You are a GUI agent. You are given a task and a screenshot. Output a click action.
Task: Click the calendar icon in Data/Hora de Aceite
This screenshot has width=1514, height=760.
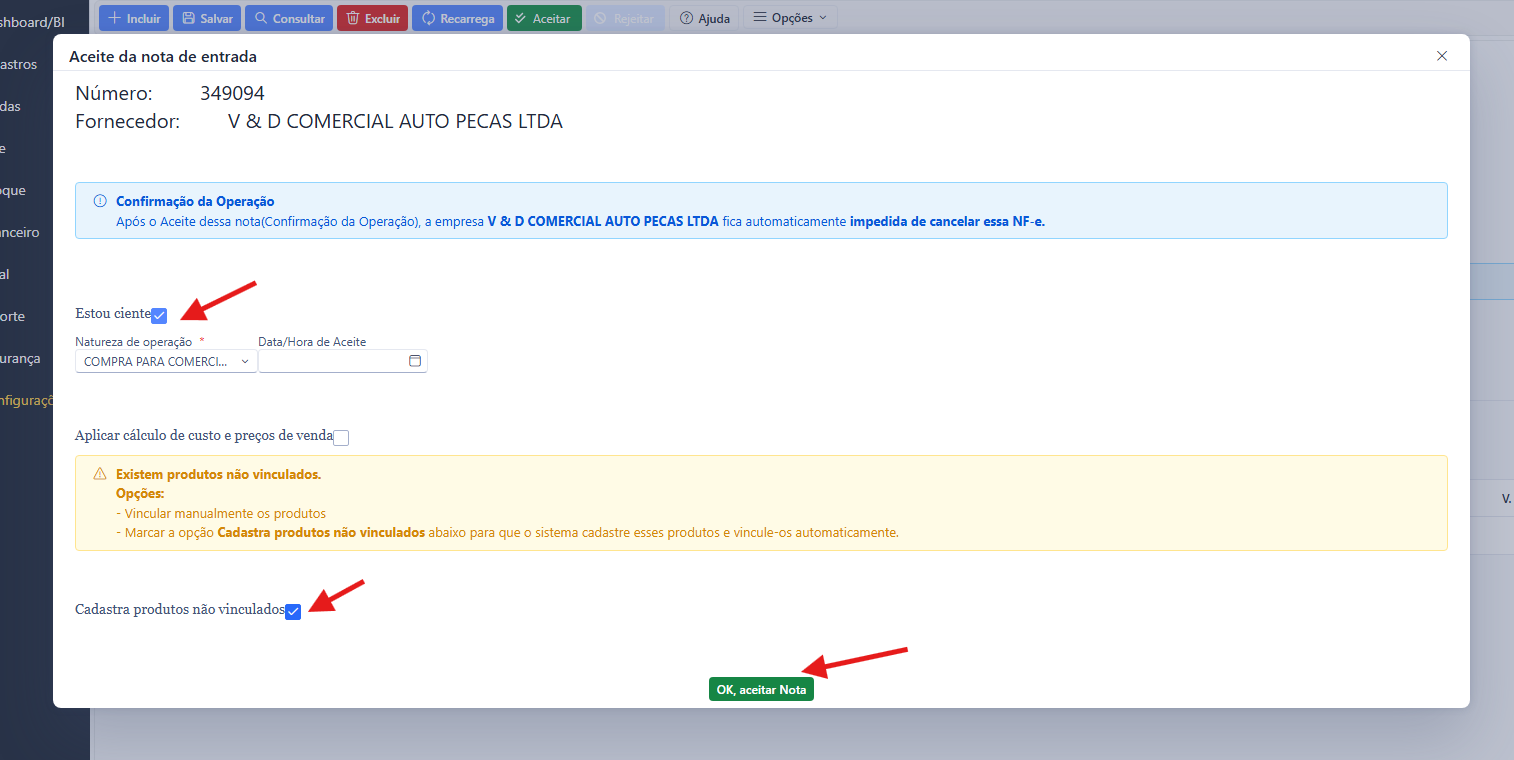(x=415, y=361)
